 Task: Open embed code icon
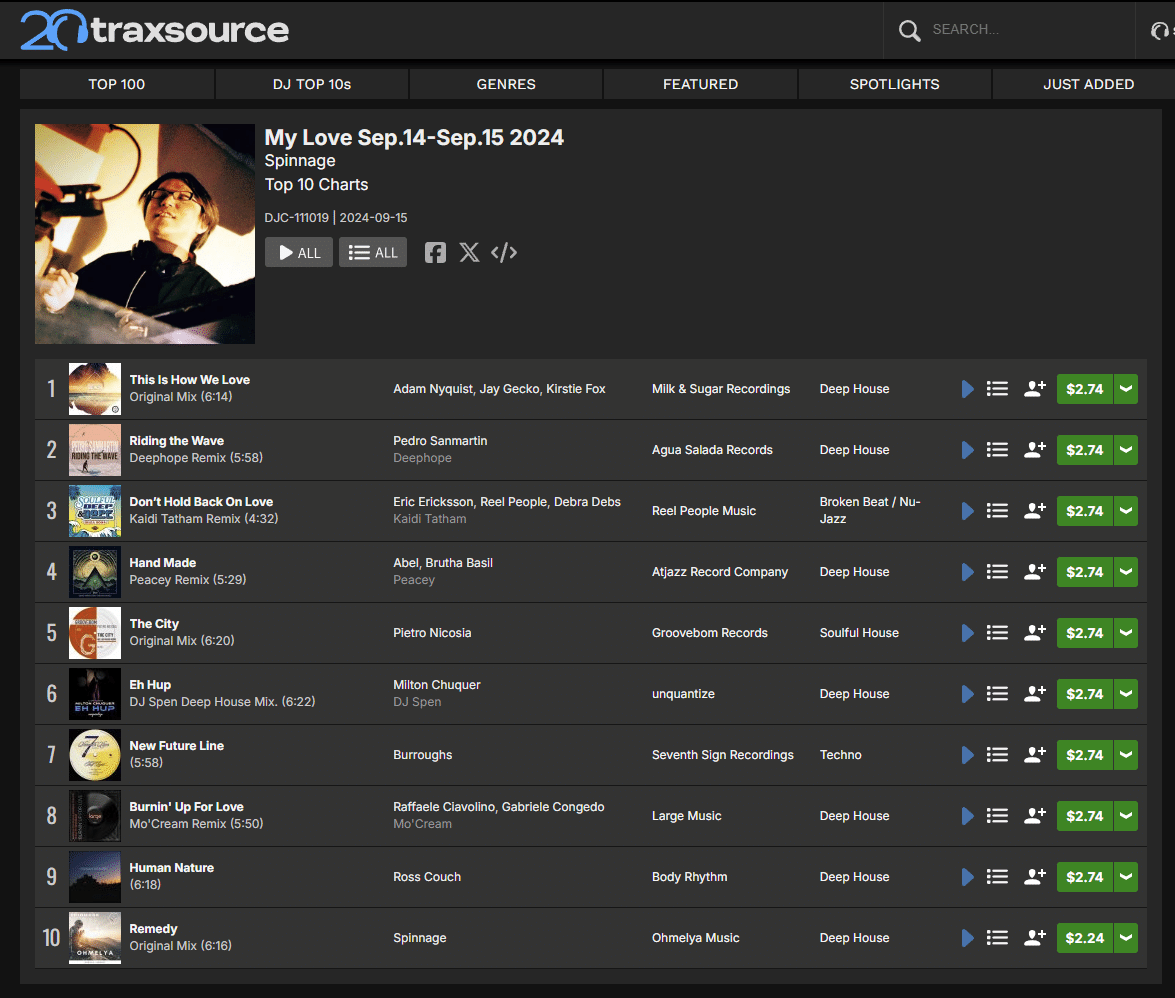(x=504, y=252)
